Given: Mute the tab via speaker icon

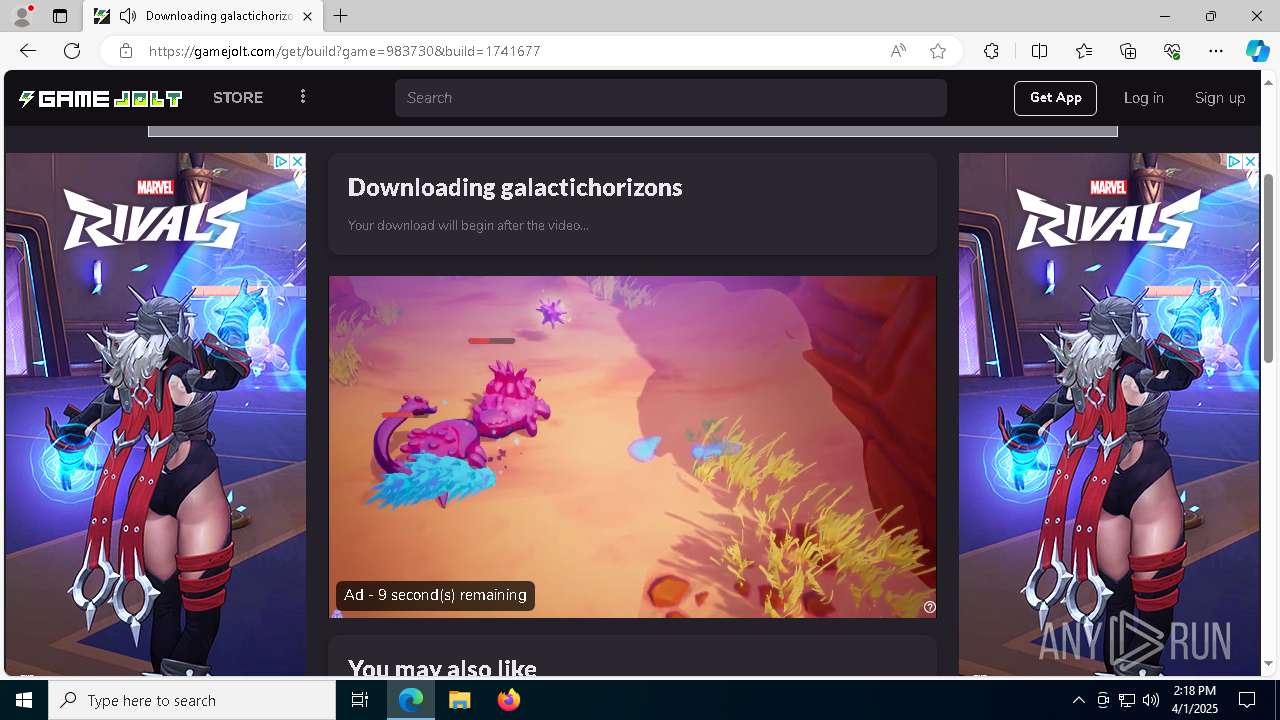Looking at the screenshot, I should [x=128, y=16].
